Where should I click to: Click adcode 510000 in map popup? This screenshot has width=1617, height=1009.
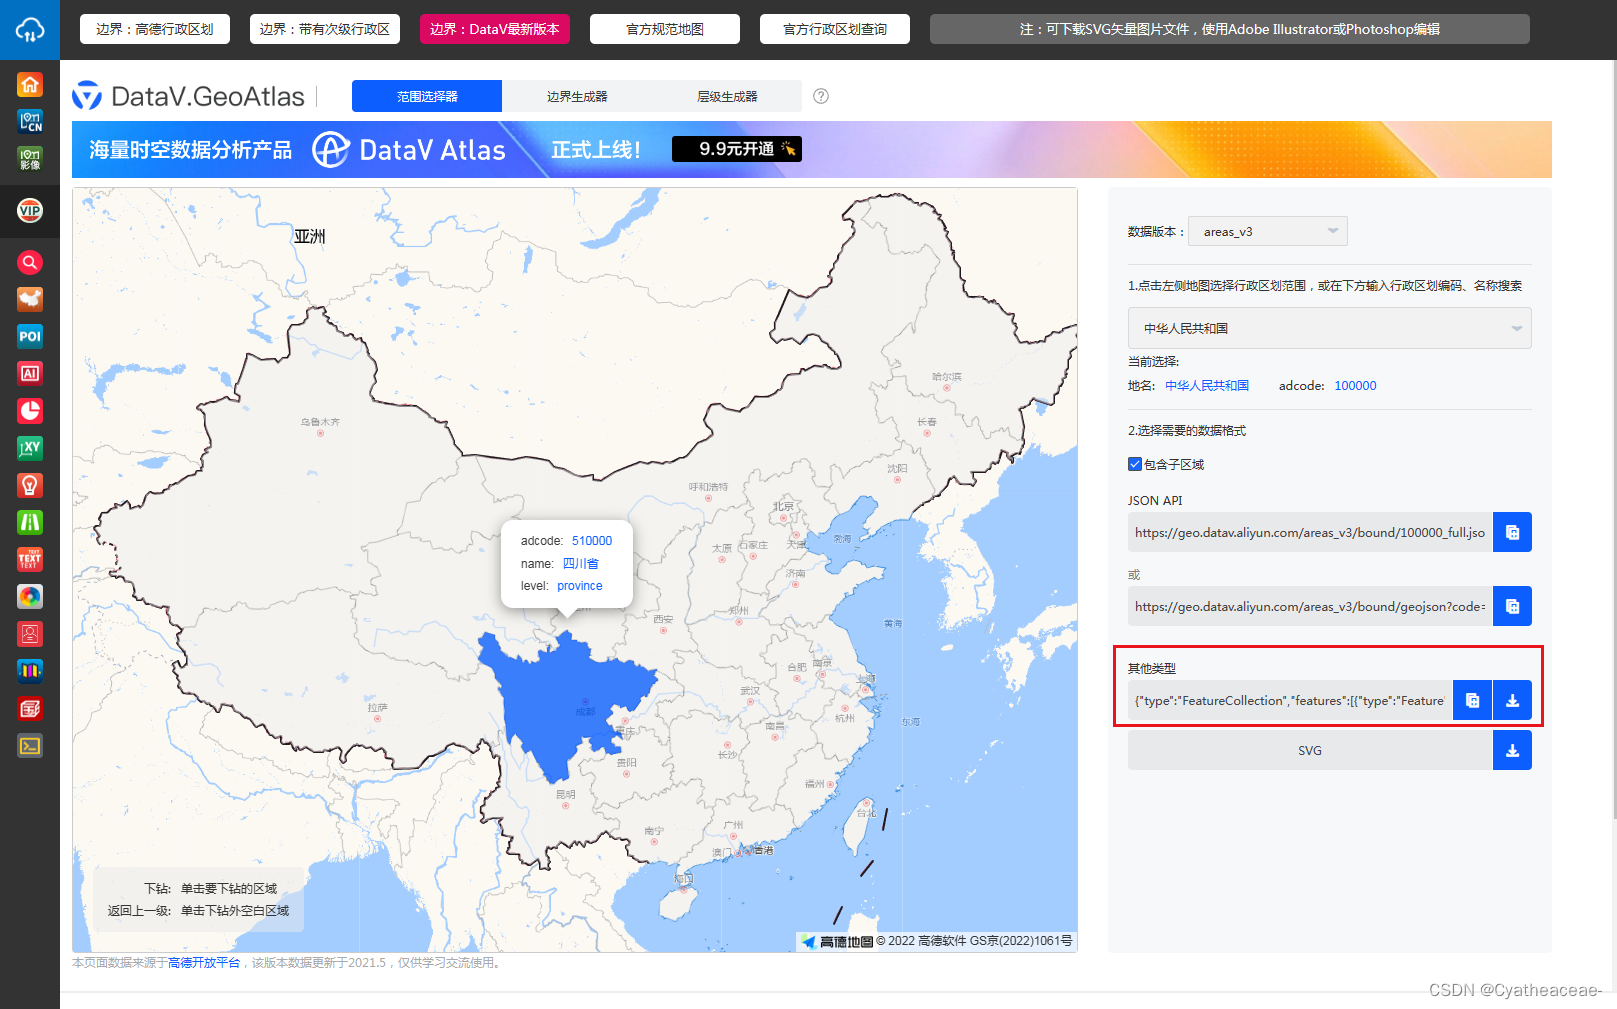point(592,541)
